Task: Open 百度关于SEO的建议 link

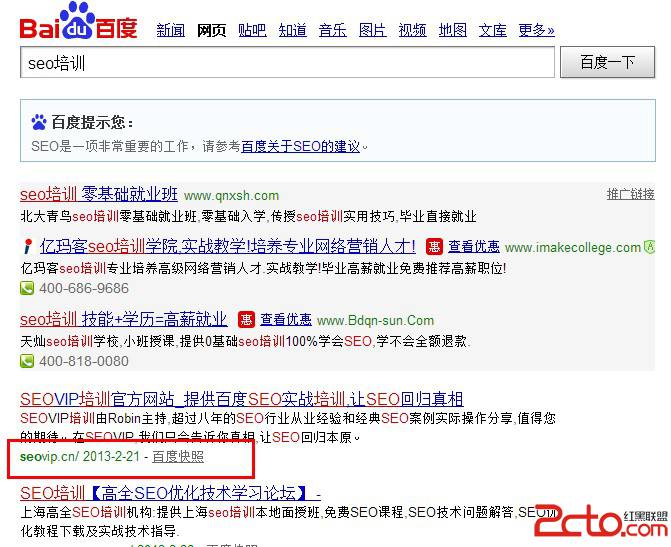Action: (300, 146)
